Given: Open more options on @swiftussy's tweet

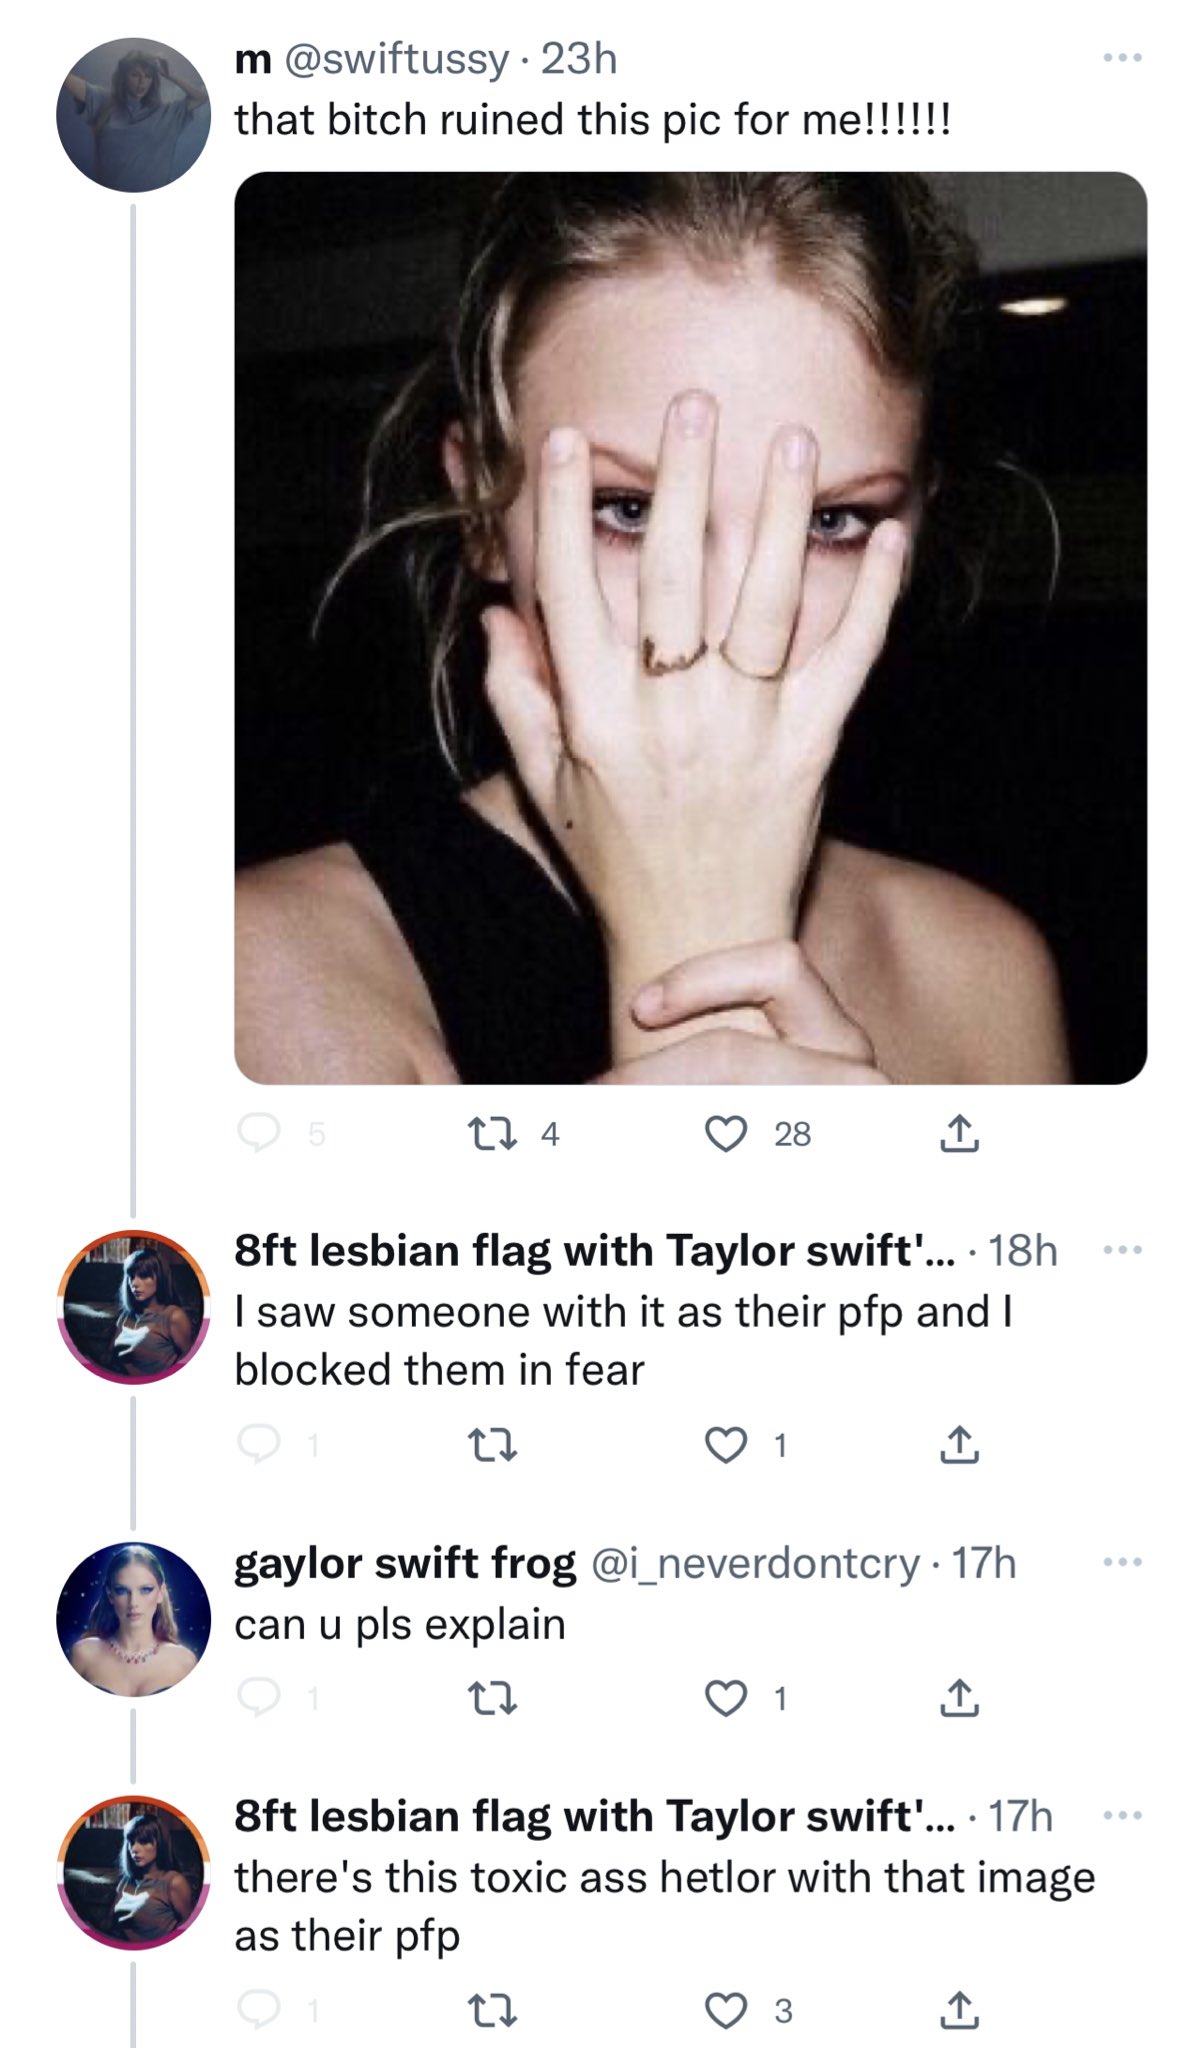Looking at the screenshot, I should 1122,58.
